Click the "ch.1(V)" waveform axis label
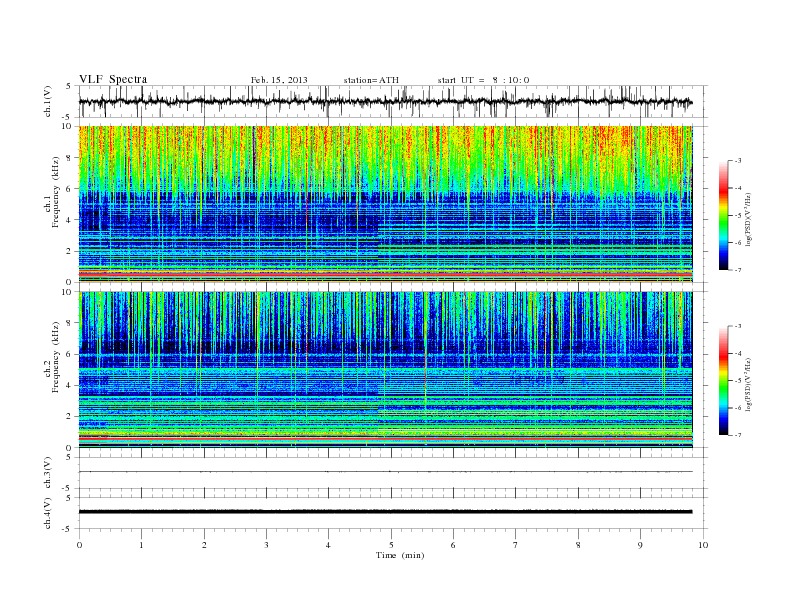Screen dimensions: 792x612 pos(47,101)
